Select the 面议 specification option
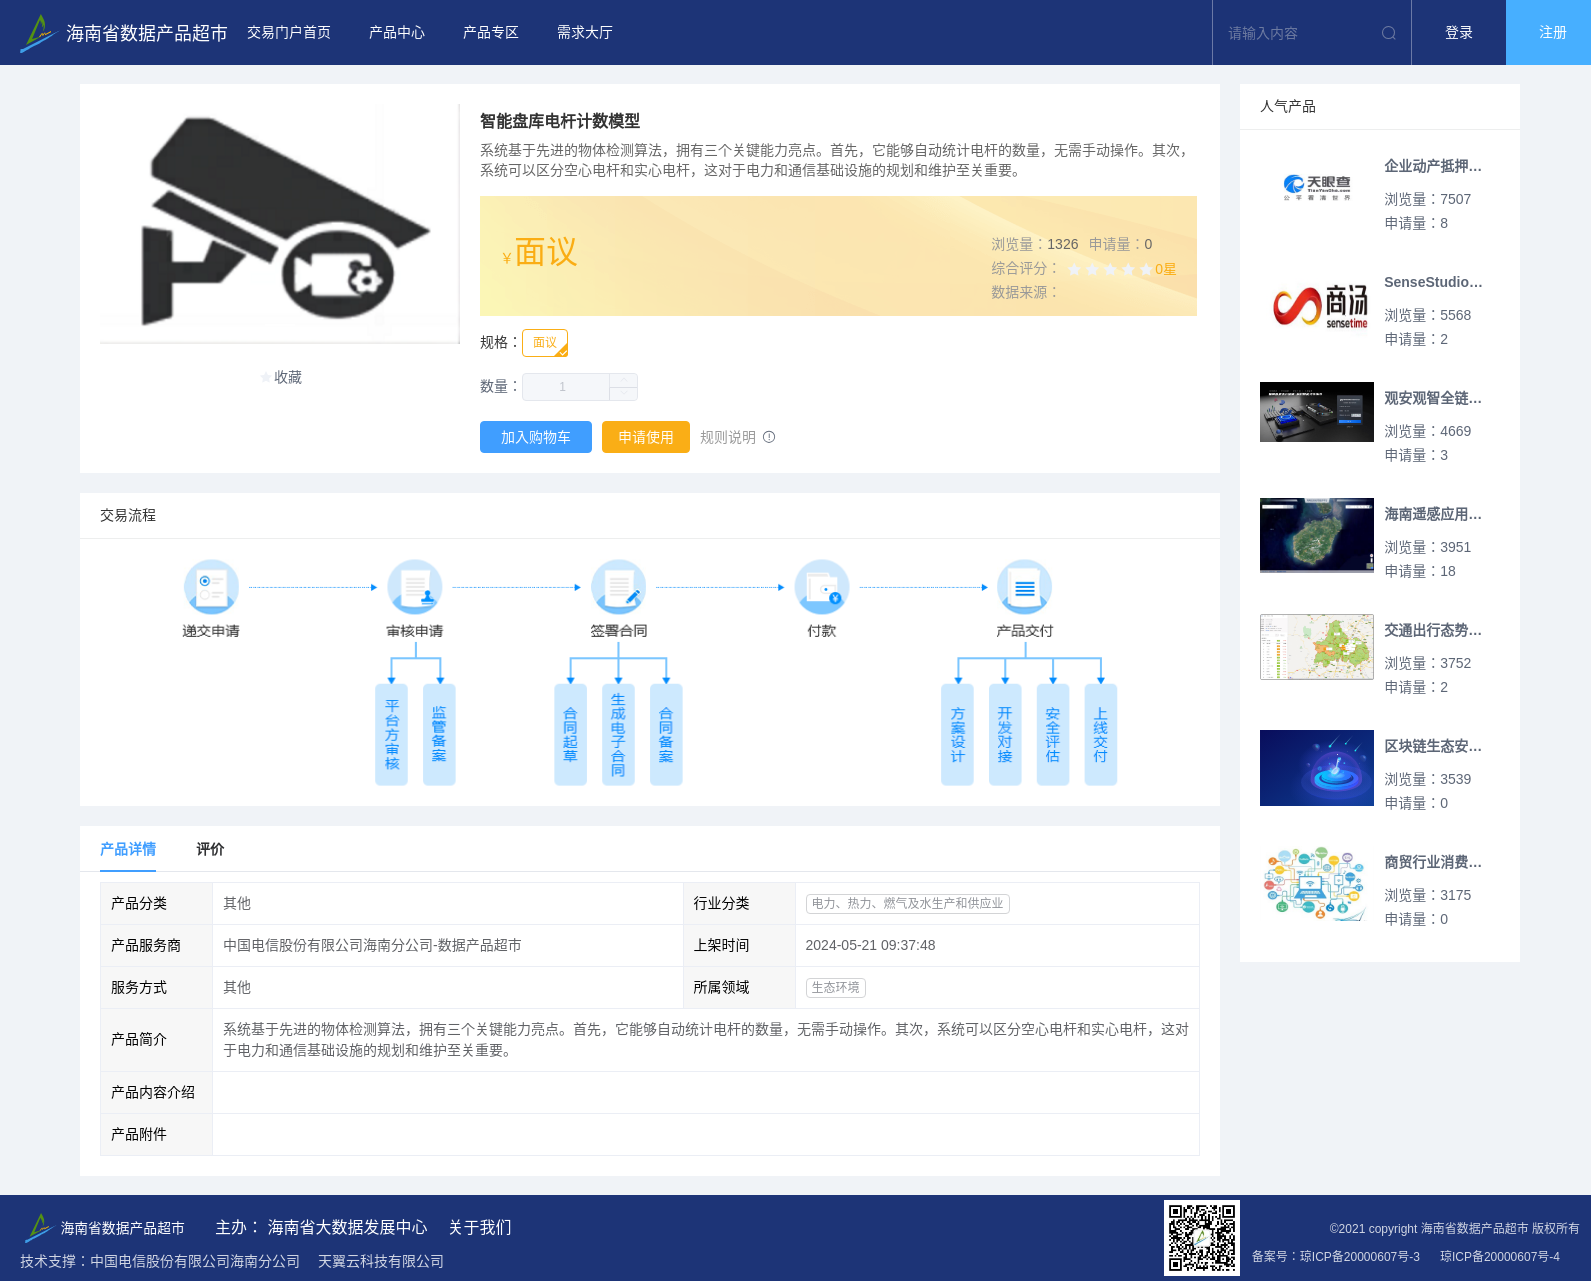The height and width of the screenshot is (1281, 1591). (x=545, y=343)
